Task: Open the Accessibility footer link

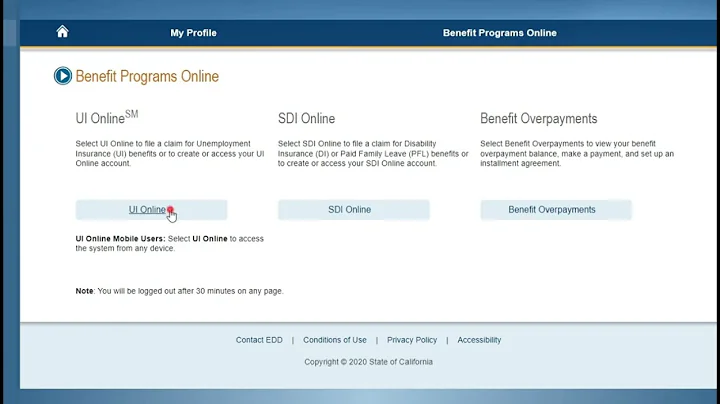Action: point(479,340)
